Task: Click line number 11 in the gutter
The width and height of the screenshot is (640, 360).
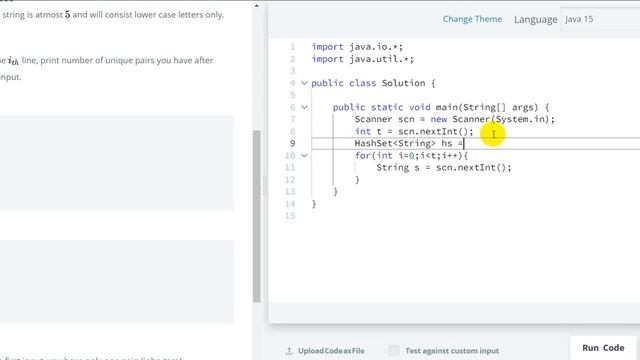Action: click(290, 168)
